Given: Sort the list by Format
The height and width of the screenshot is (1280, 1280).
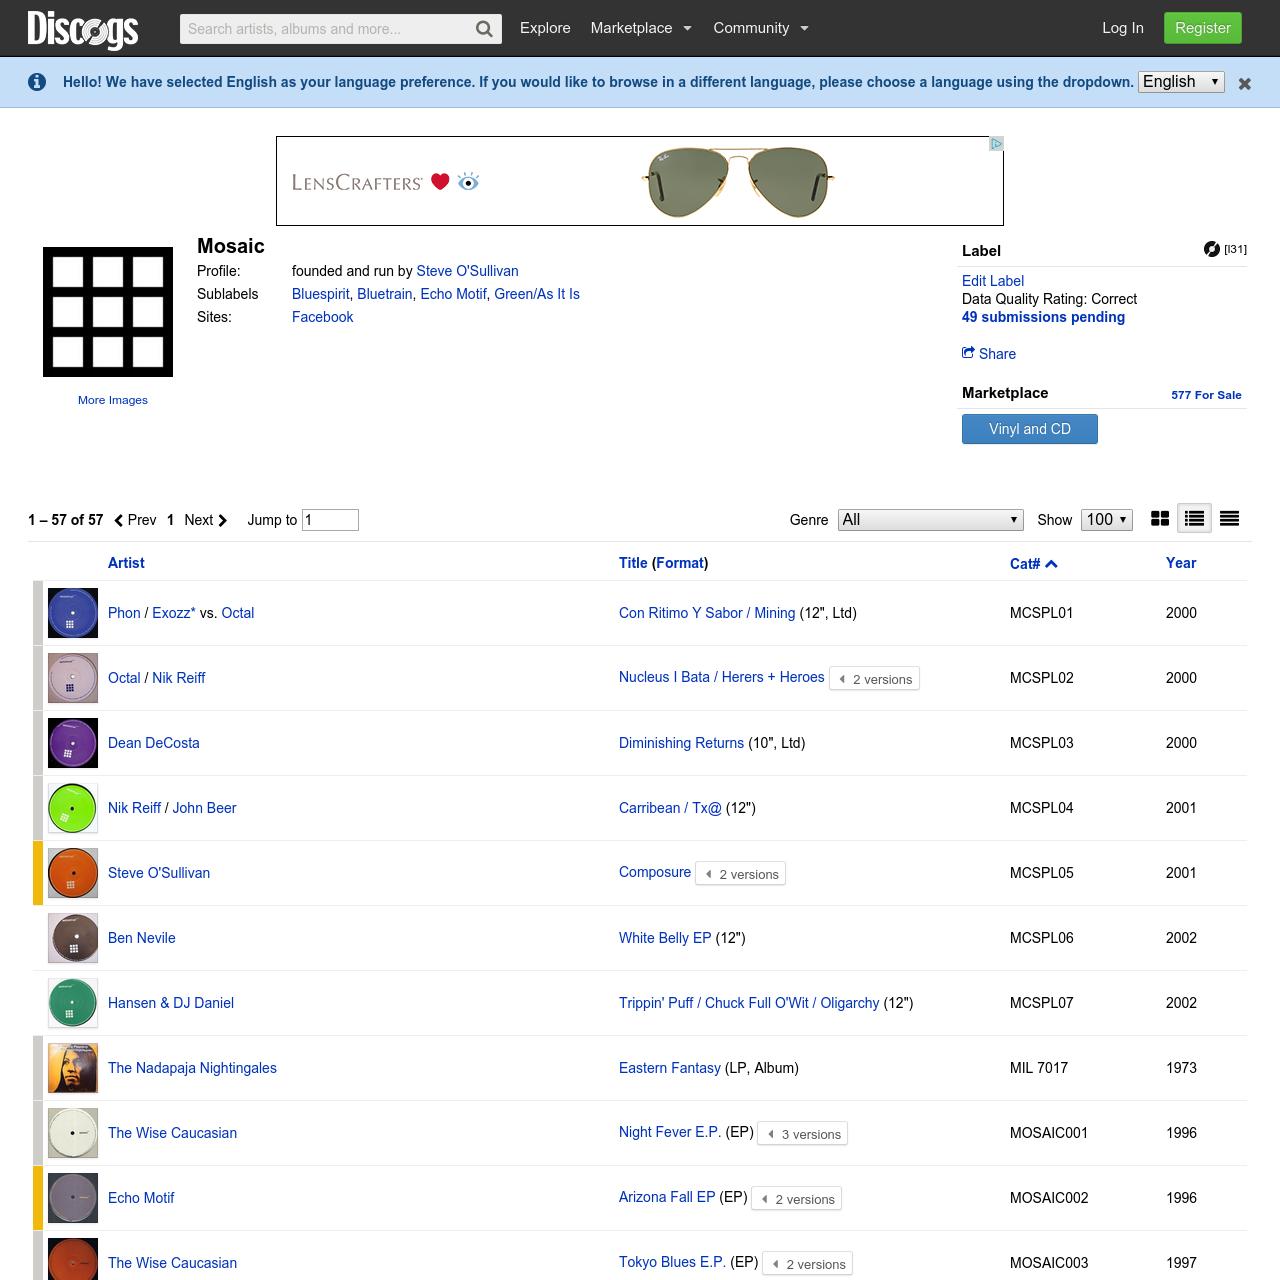Looking at the screenshot, I should click(680, 563).
